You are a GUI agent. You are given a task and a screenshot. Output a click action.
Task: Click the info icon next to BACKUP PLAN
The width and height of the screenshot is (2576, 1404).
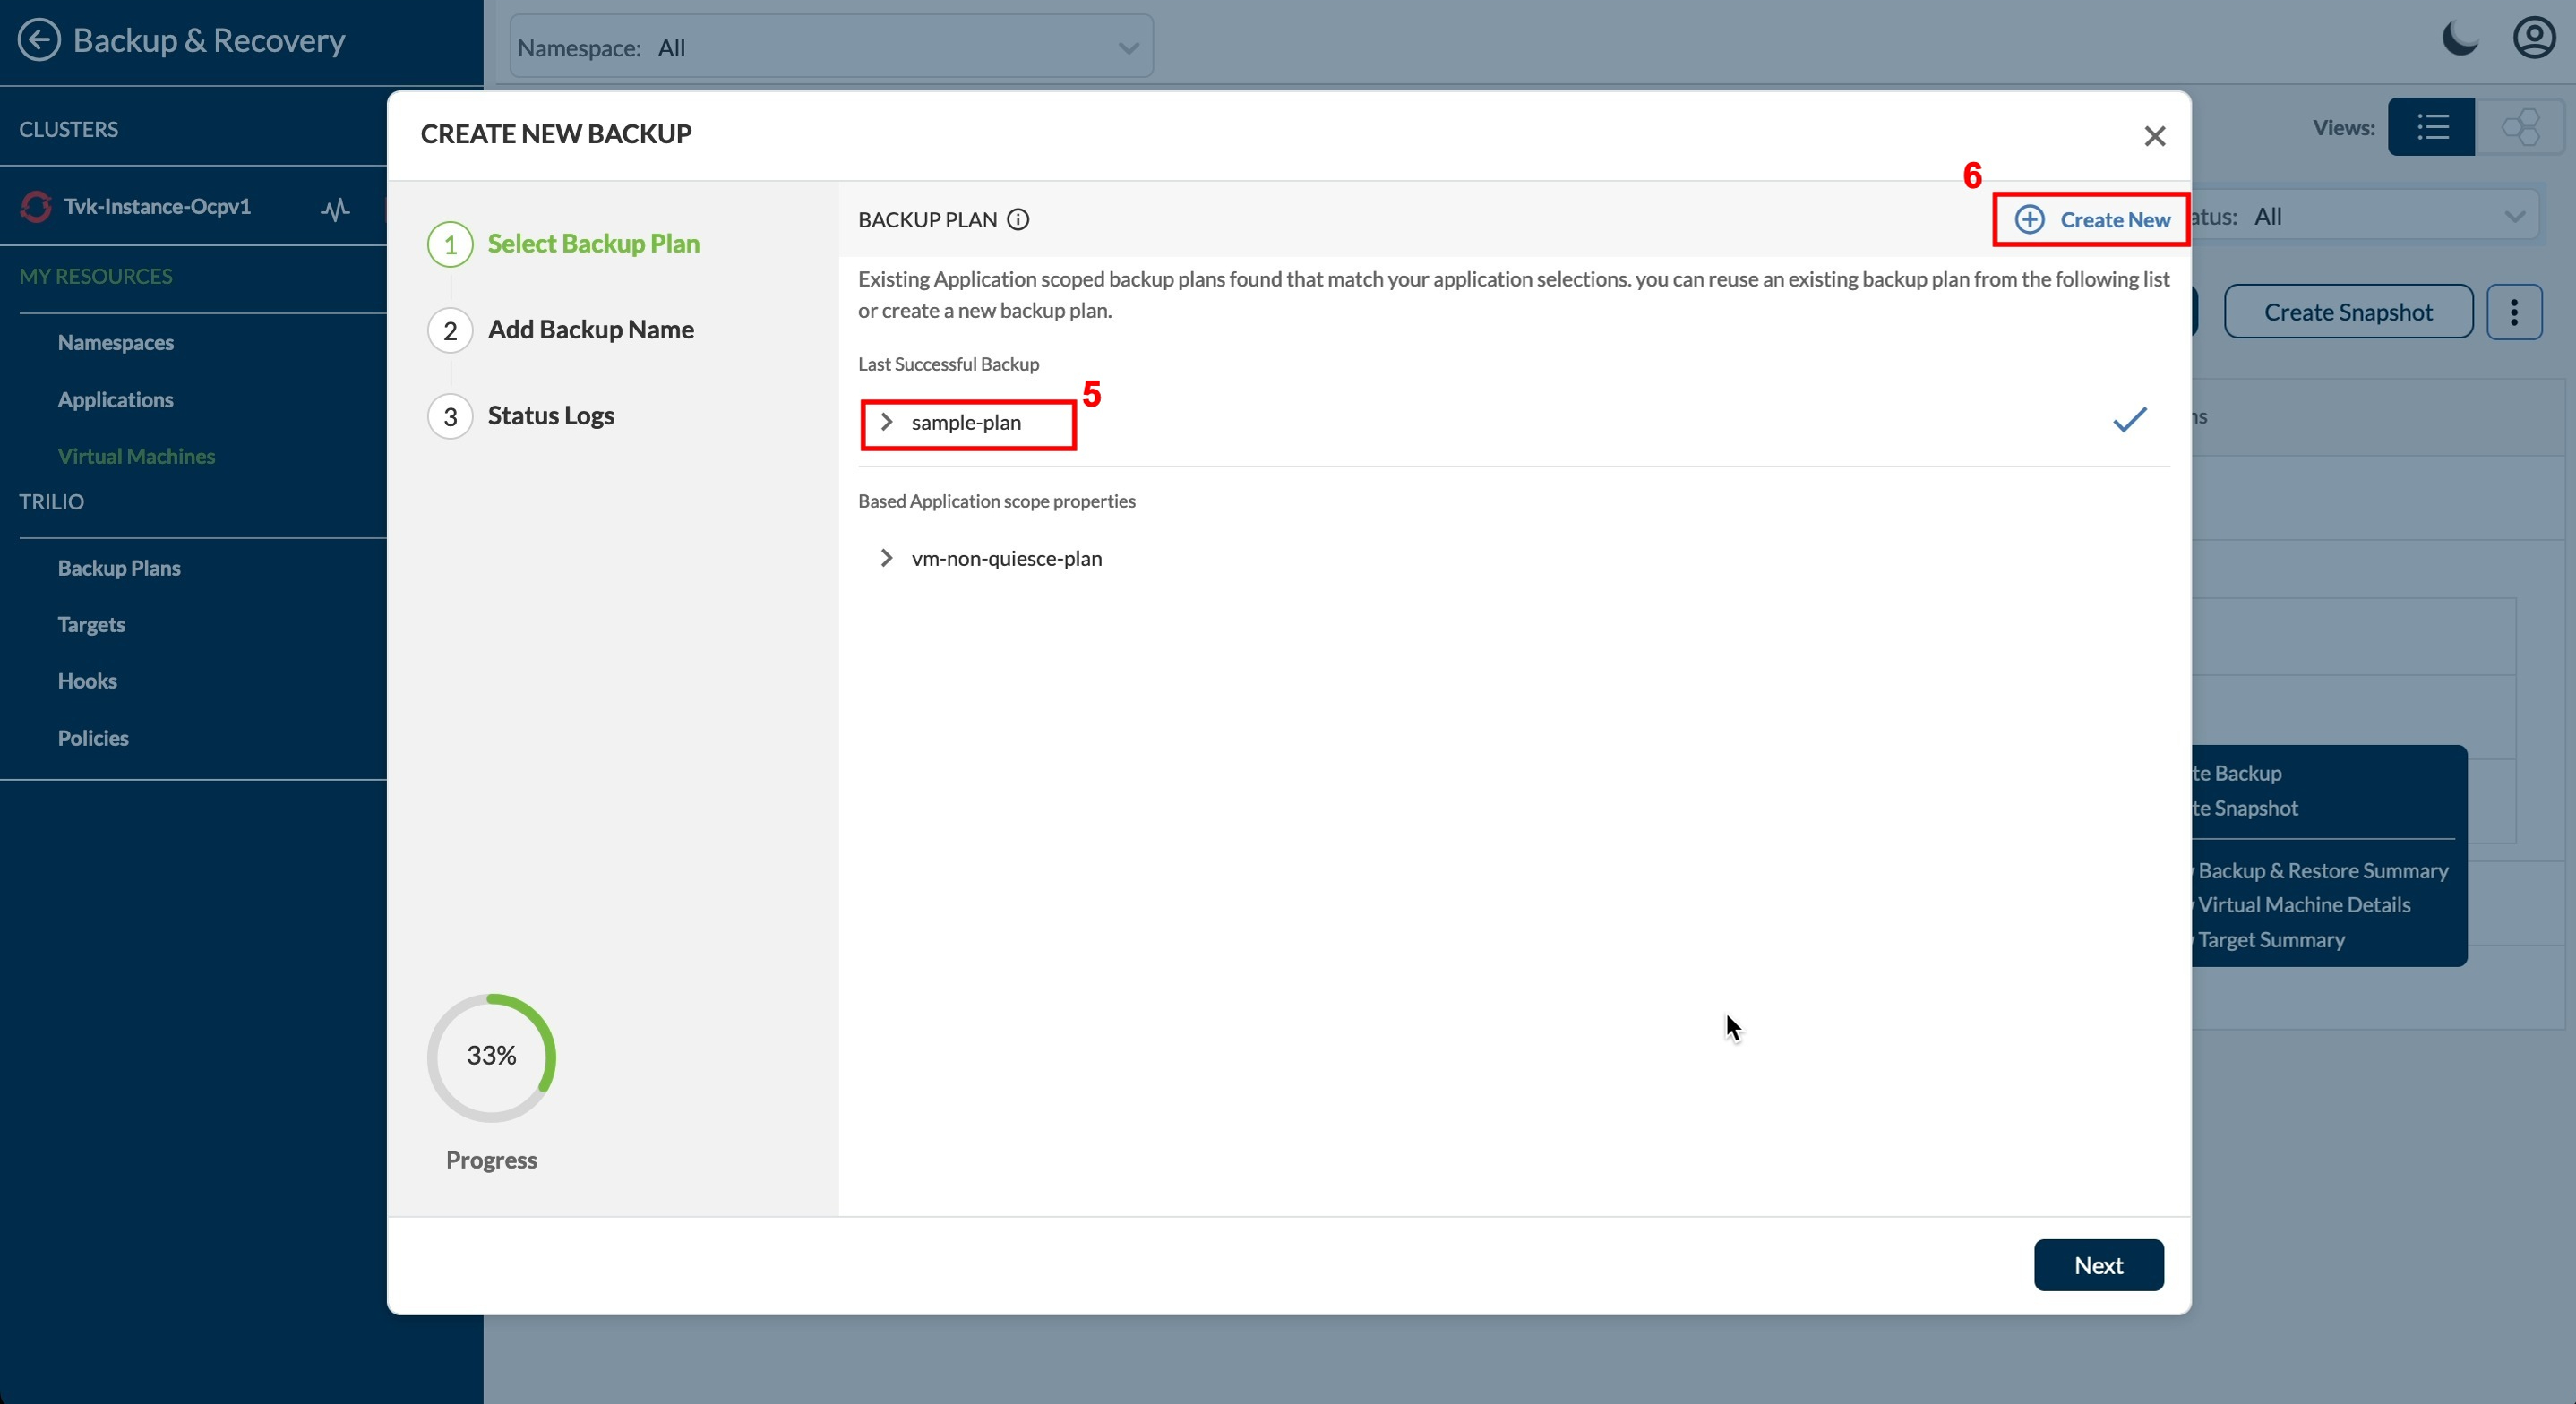(1018, 219)
